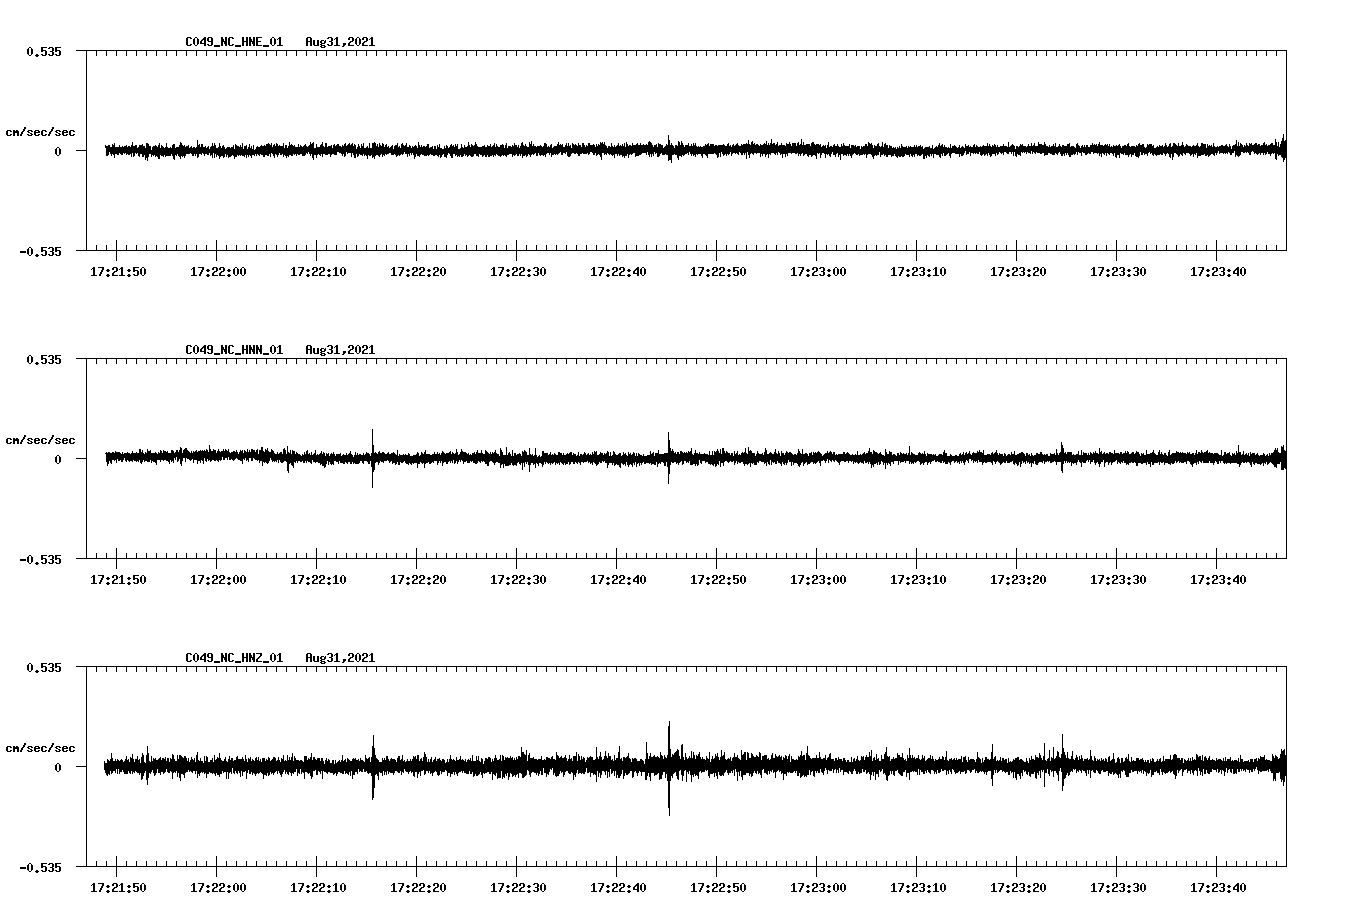Click 17:22:50 time label under HNE plot
This screenshot has height=924, width=1358.
point(718,271)
